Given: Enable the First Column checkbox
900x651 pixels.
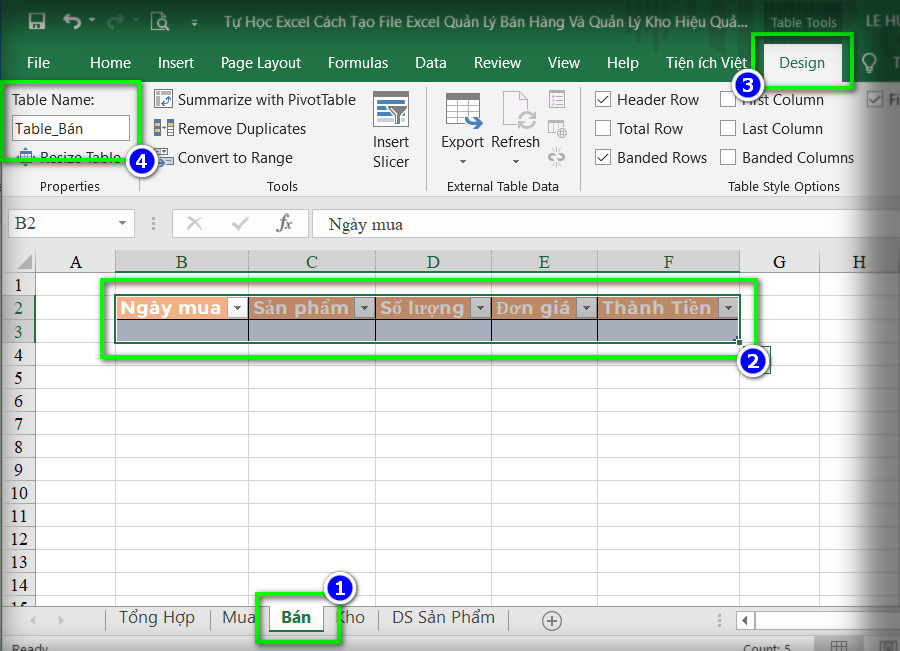Looking at the screenshot, I should [x=728, y=100].
